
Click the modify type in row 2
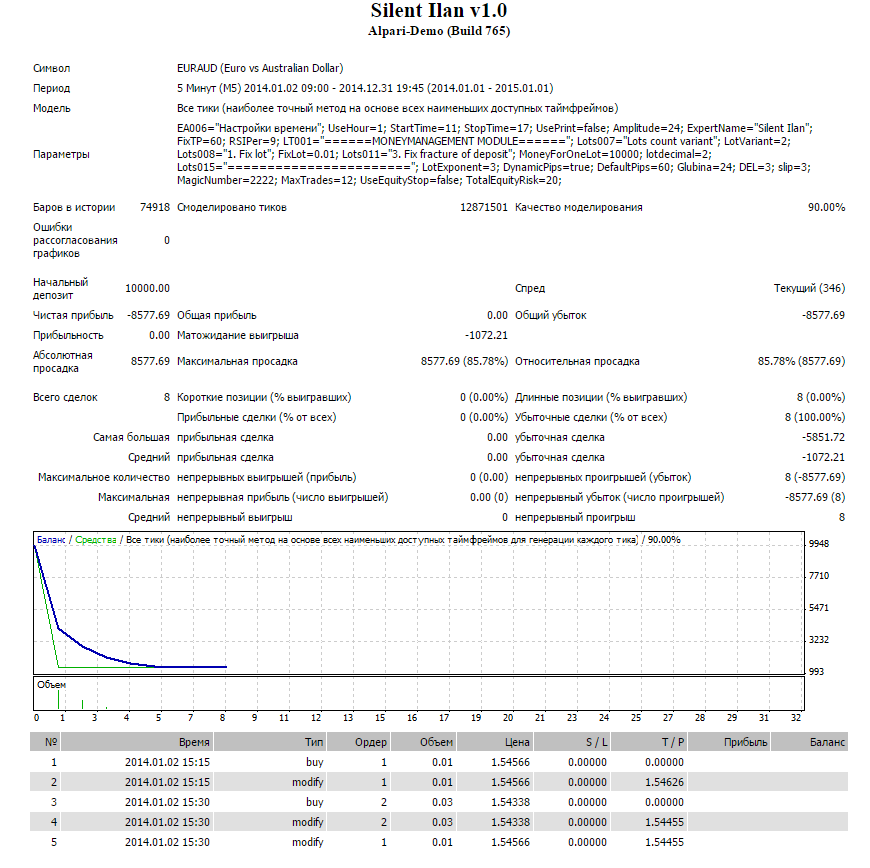click(x=308, y=782)
